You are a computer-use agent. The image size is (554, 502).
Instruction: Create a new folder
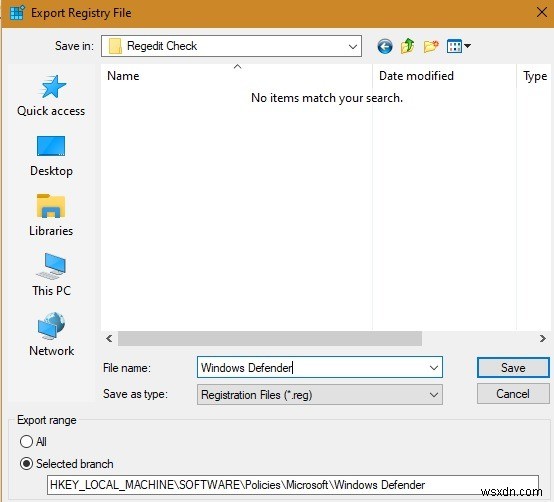coord(431,46)
